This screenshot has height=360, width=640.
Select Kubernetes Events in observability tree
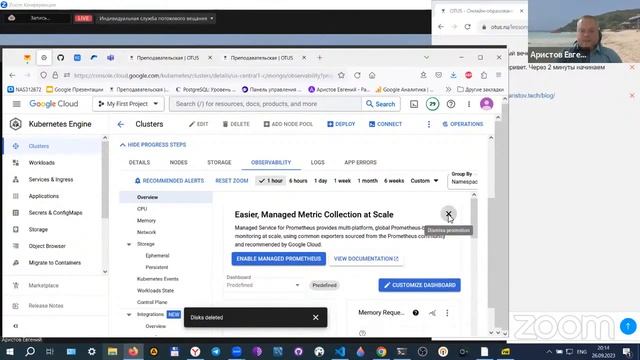coord(158,279)
